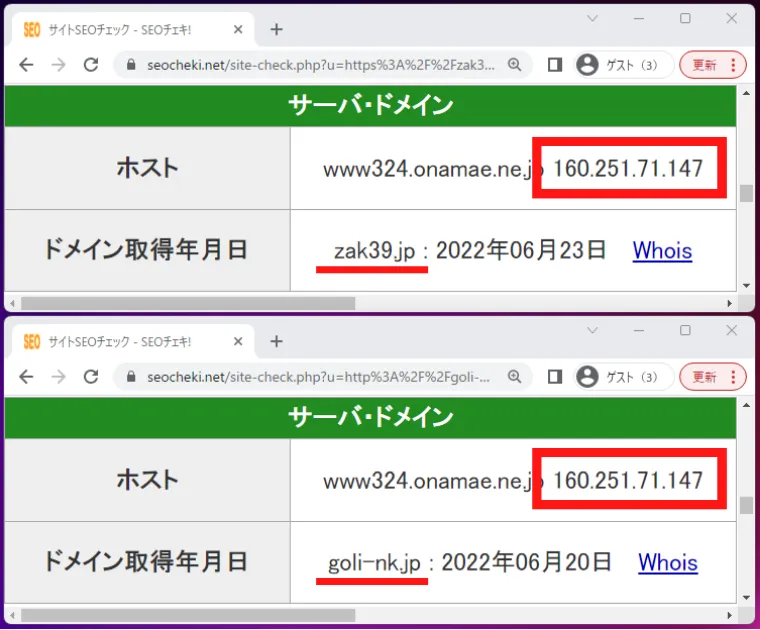The height and width of the screenshot is (630, 760).
Task: Click the address bar URL in the bottom window
Action: click(x=320, y=377)
